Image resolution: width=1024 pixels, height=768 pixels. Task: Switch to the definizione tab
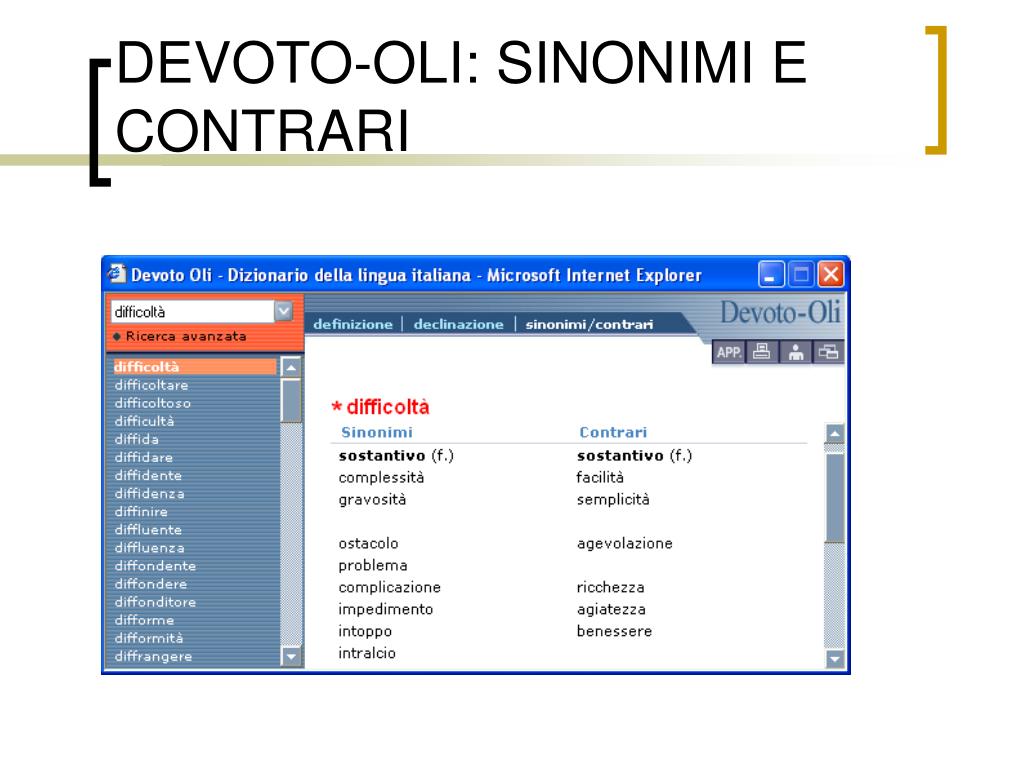(x=353, y=324)
